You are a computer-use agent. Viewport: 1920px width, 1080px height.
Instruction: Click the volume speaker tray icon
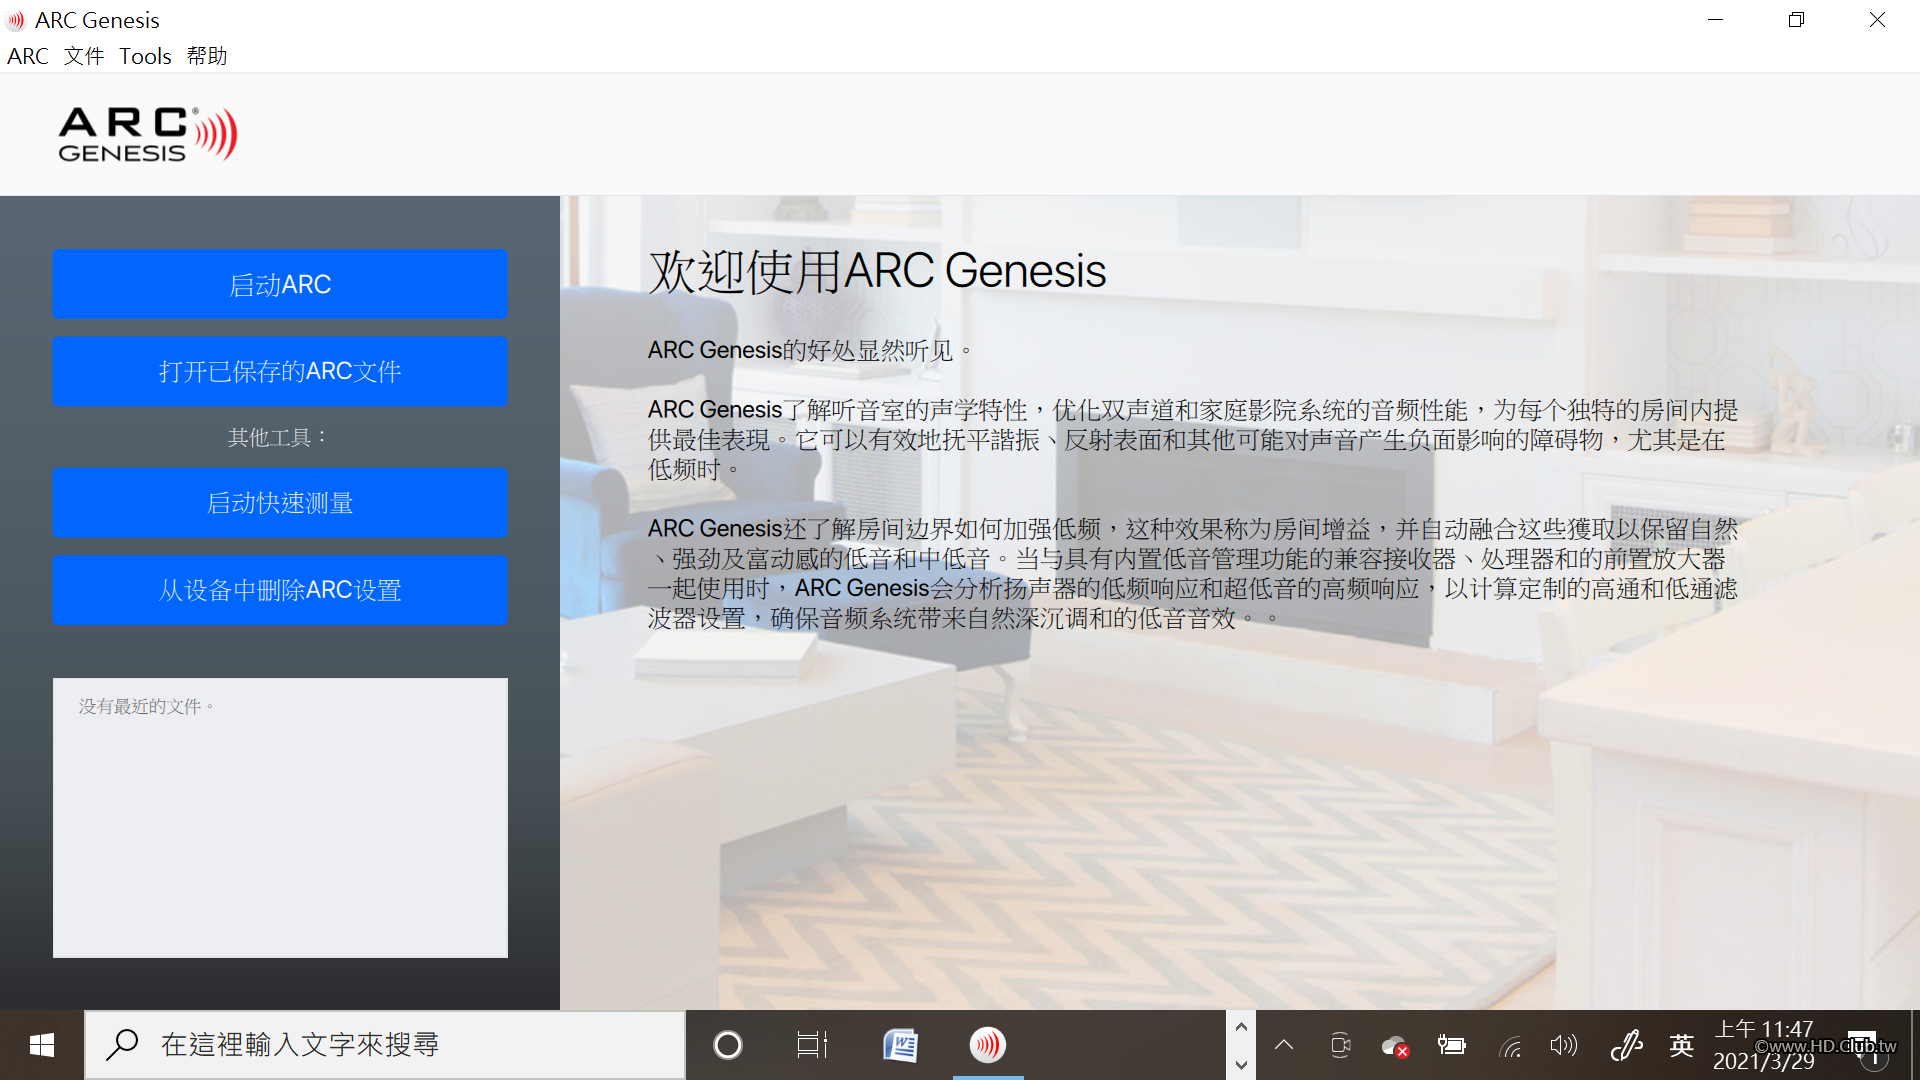click(x=1563, y=1046)
